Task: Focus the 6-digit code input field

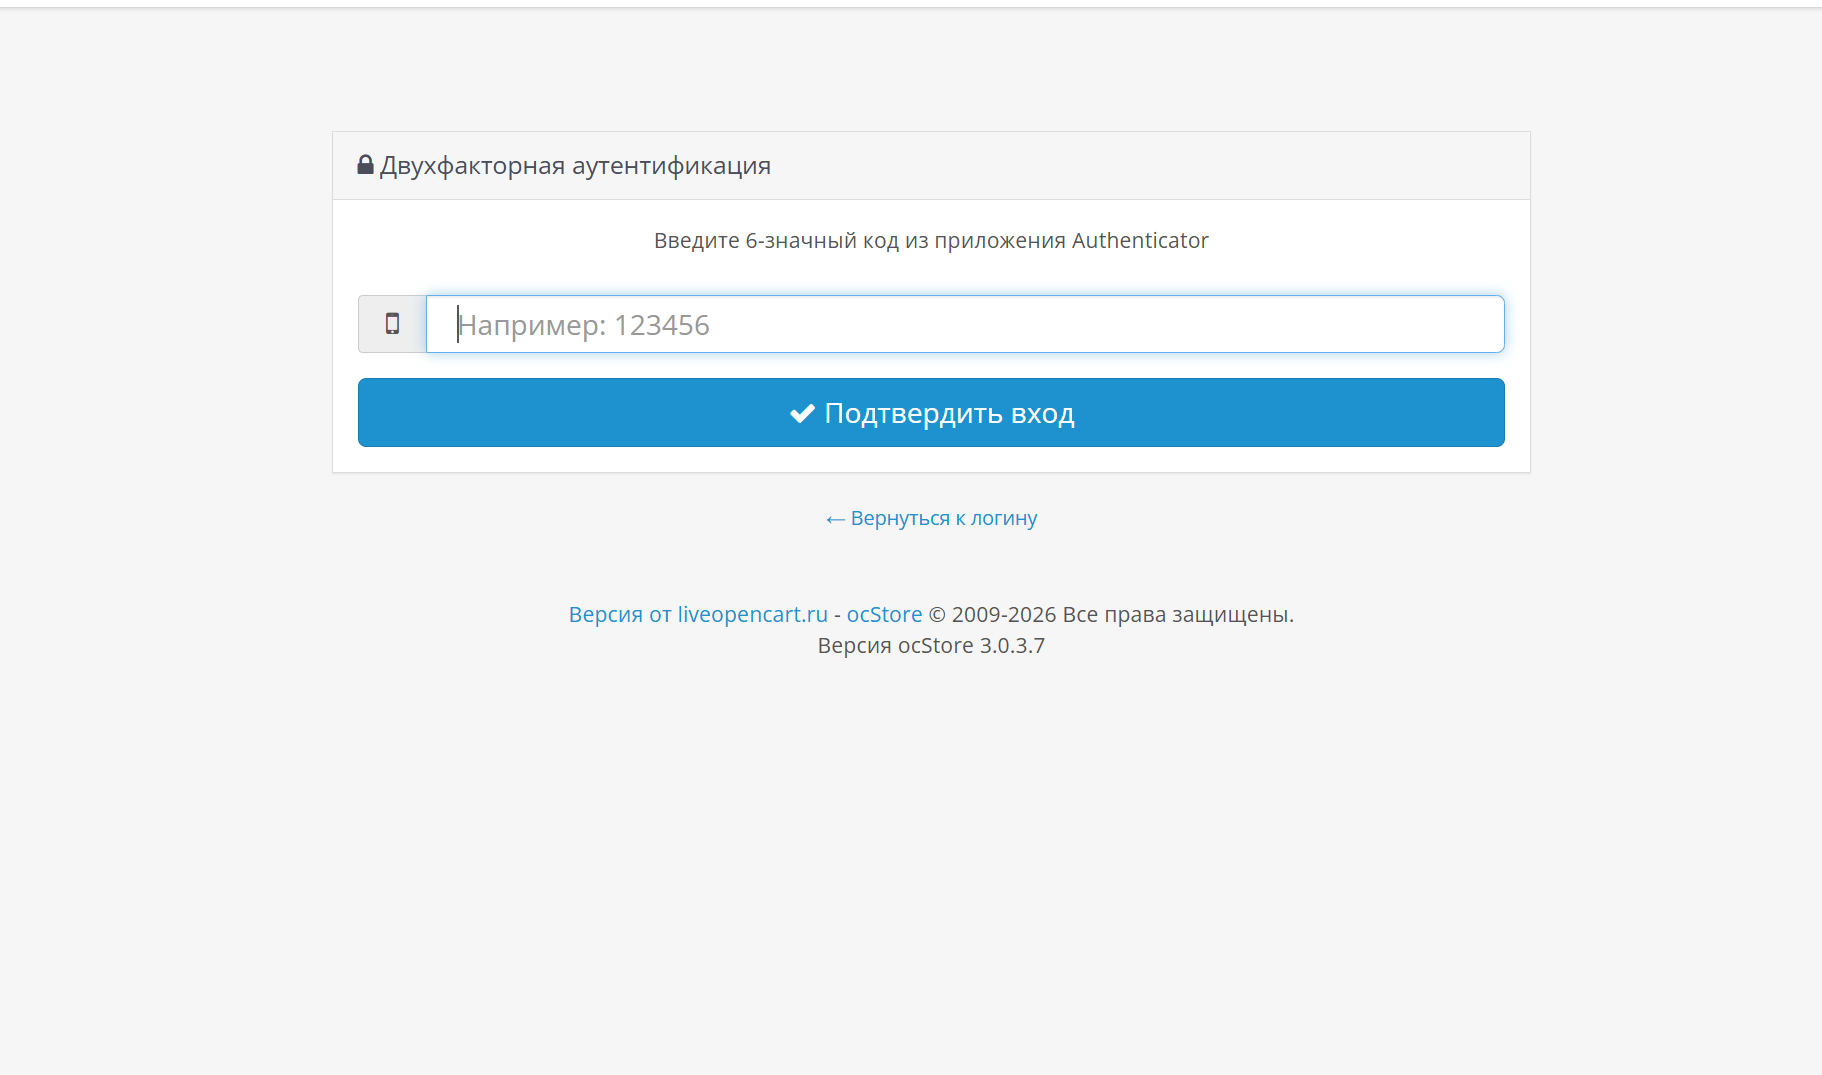Action: [x=965, y=324]
